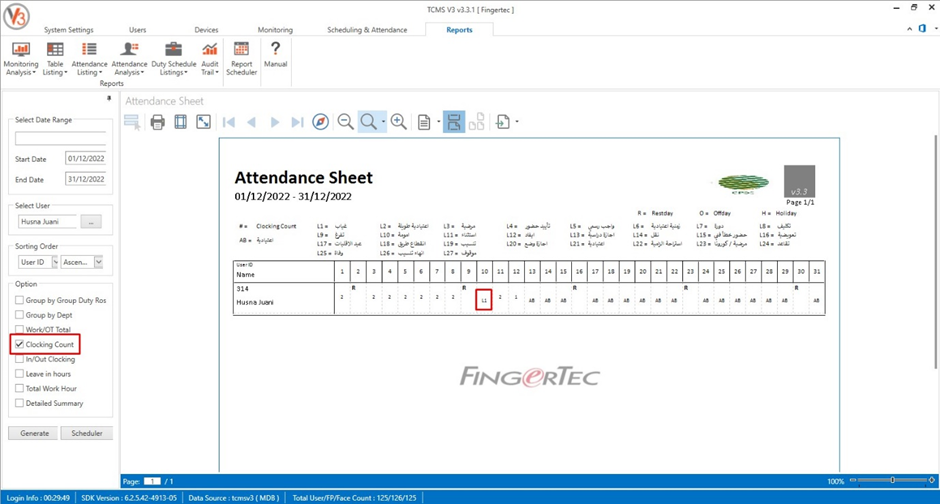
Task: Check Total Work Hour option
Action: click(20, 388)
